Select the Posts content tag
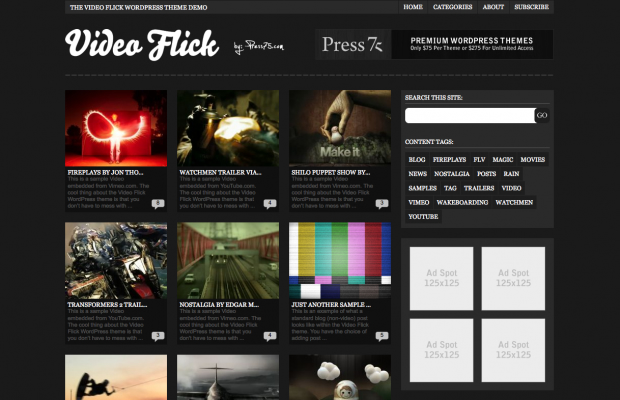 point(486,174)
